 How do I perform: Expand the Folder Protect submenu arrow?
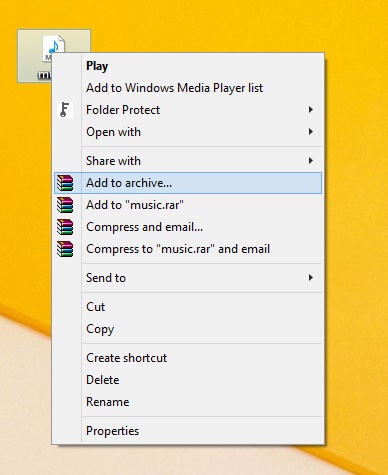pyautogui.click(x=311, y=110)
